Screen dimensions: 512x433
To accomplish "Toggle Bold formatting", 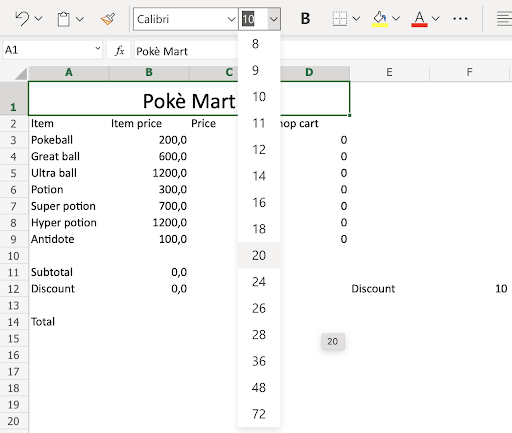I will point(305,19).
